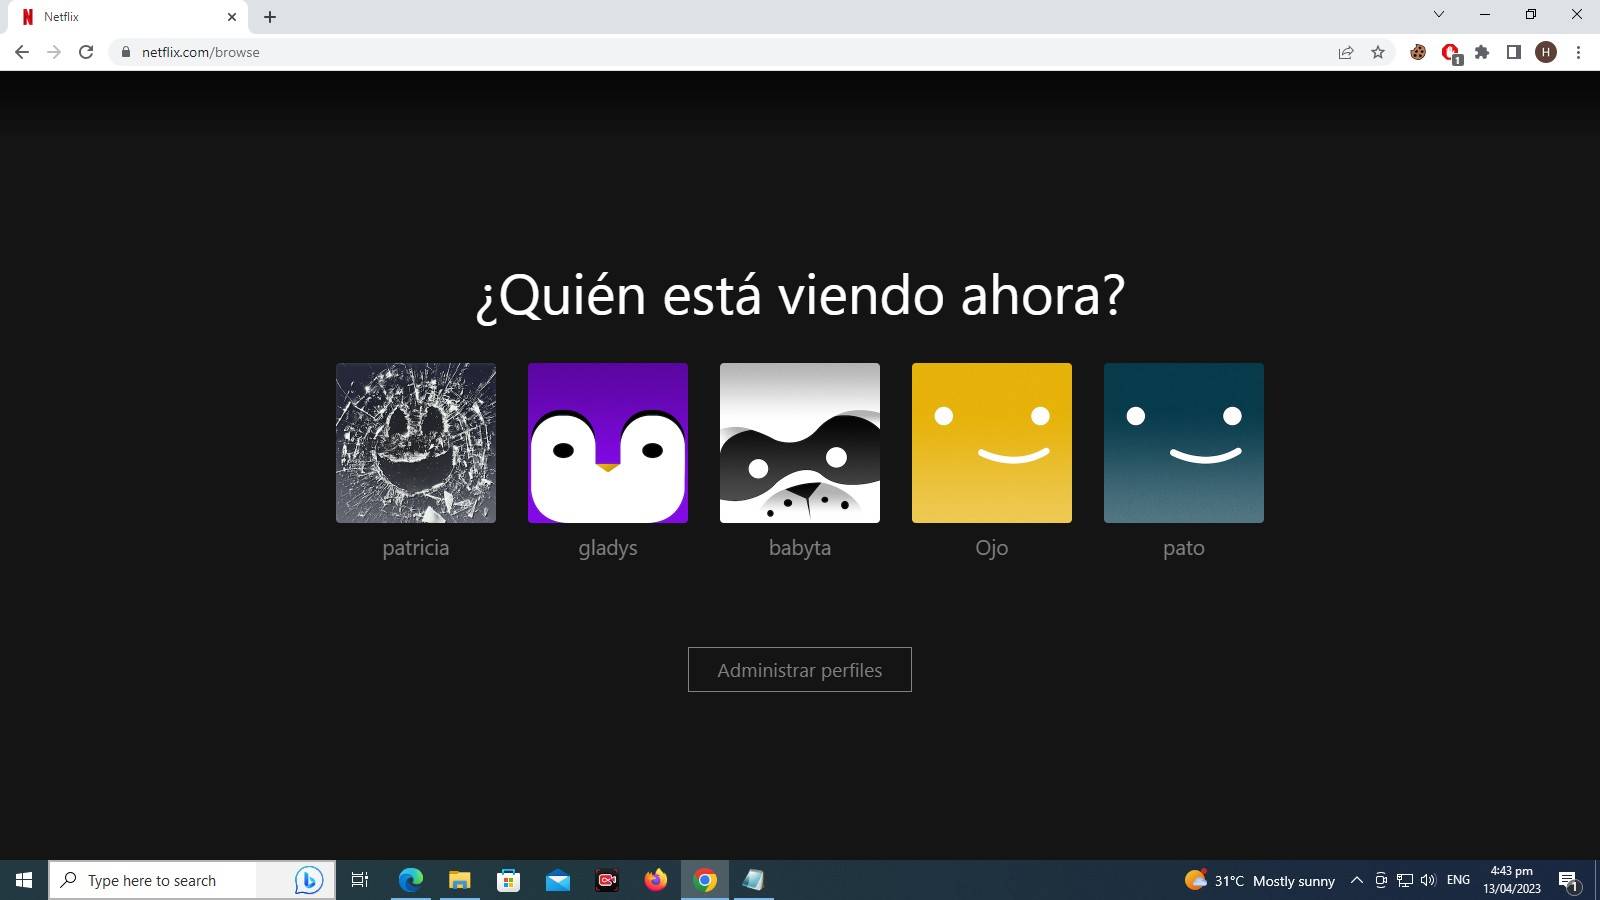Pick the yellow Ojo profile avatar
1600x900 pixels.
pyautogui.click(x=992, y=443)
